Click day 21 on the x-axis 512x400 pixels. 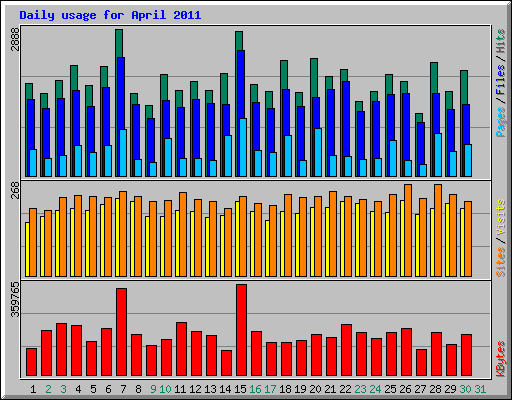point(330,389)
